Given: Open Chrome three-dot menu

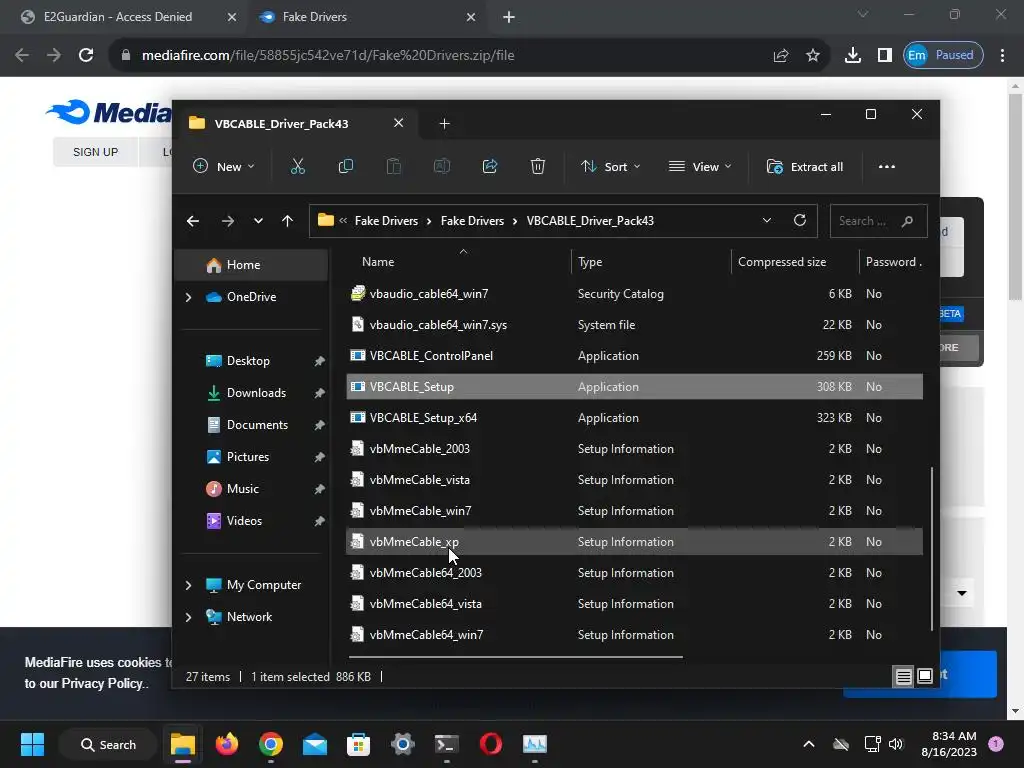Looking at the screenshot, I should pyautogui.click(x=1002, y=55).
